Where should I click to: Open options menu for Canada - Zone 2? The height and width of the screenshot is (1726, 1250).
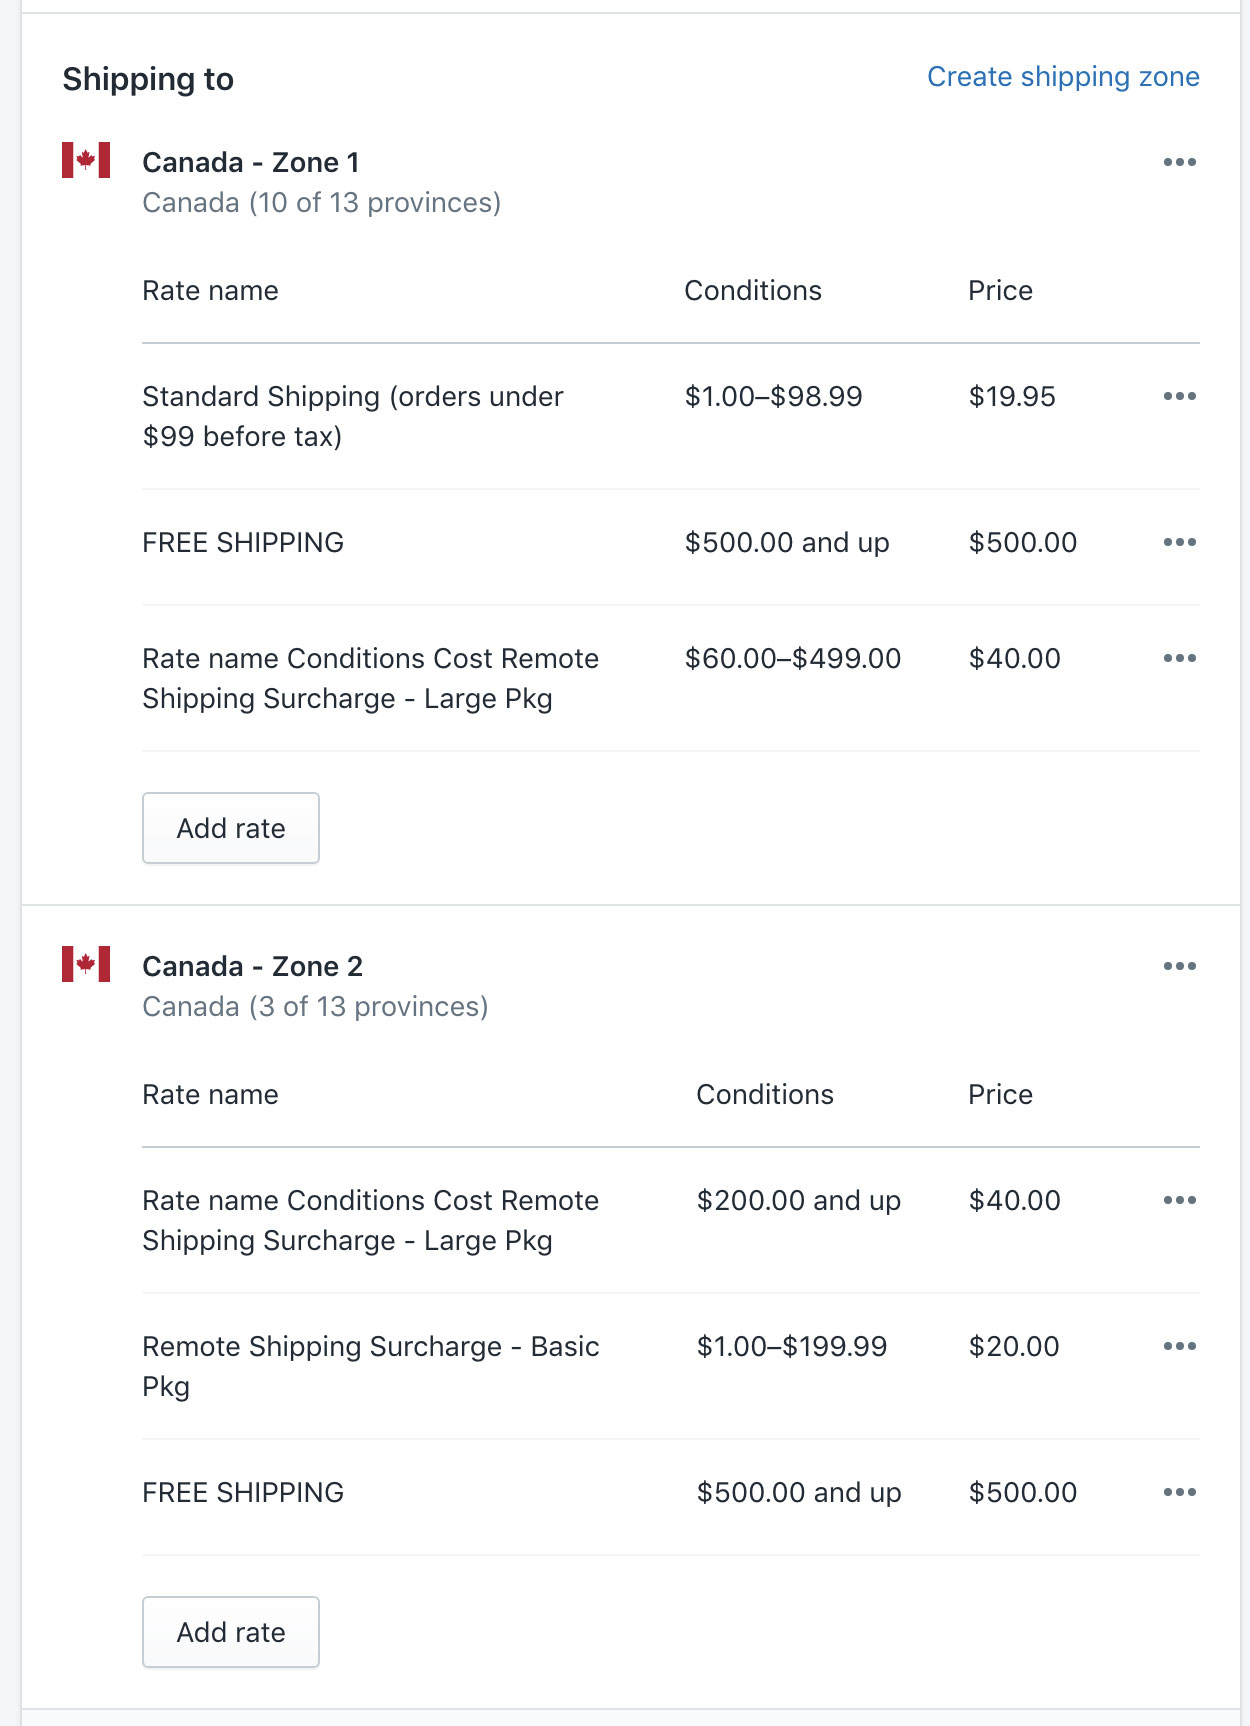(1179, 966)
